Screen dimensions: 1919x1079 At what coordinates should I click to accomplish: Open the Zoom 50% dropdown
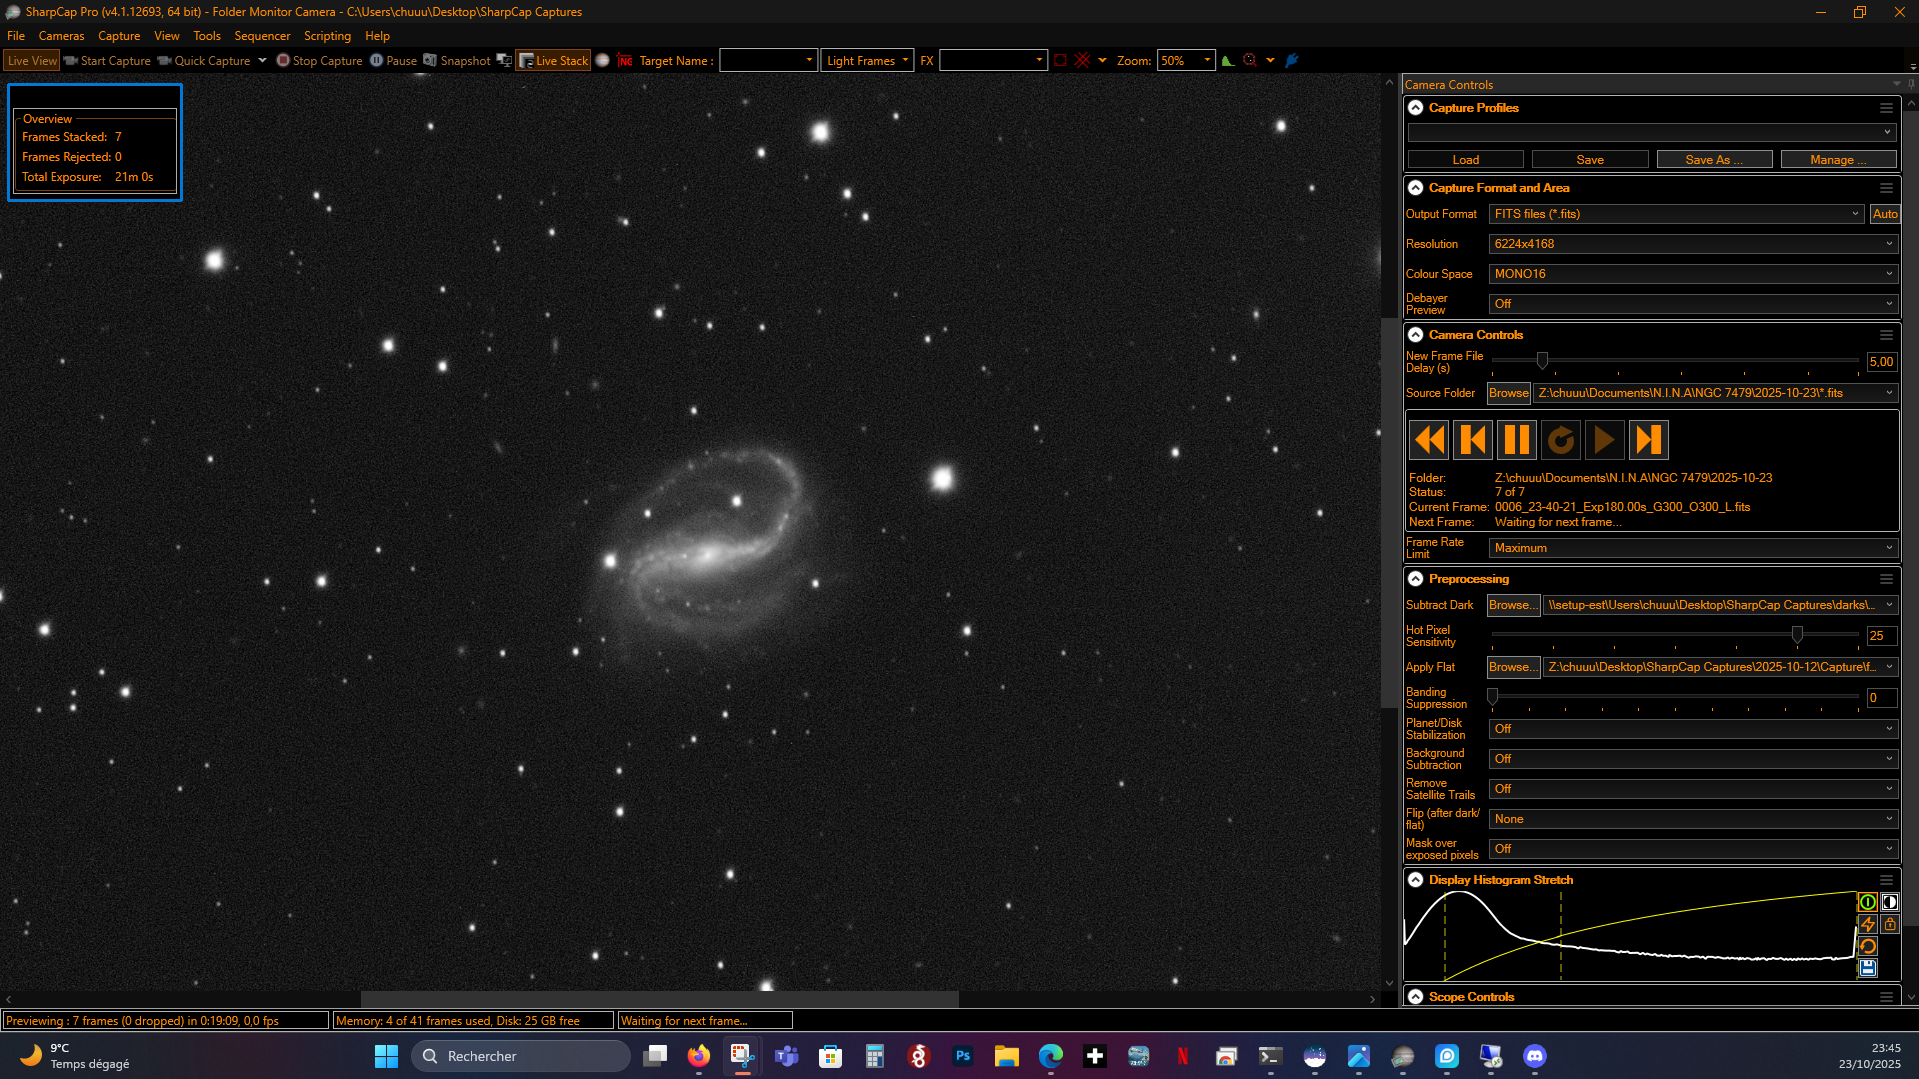[1186, 61]
